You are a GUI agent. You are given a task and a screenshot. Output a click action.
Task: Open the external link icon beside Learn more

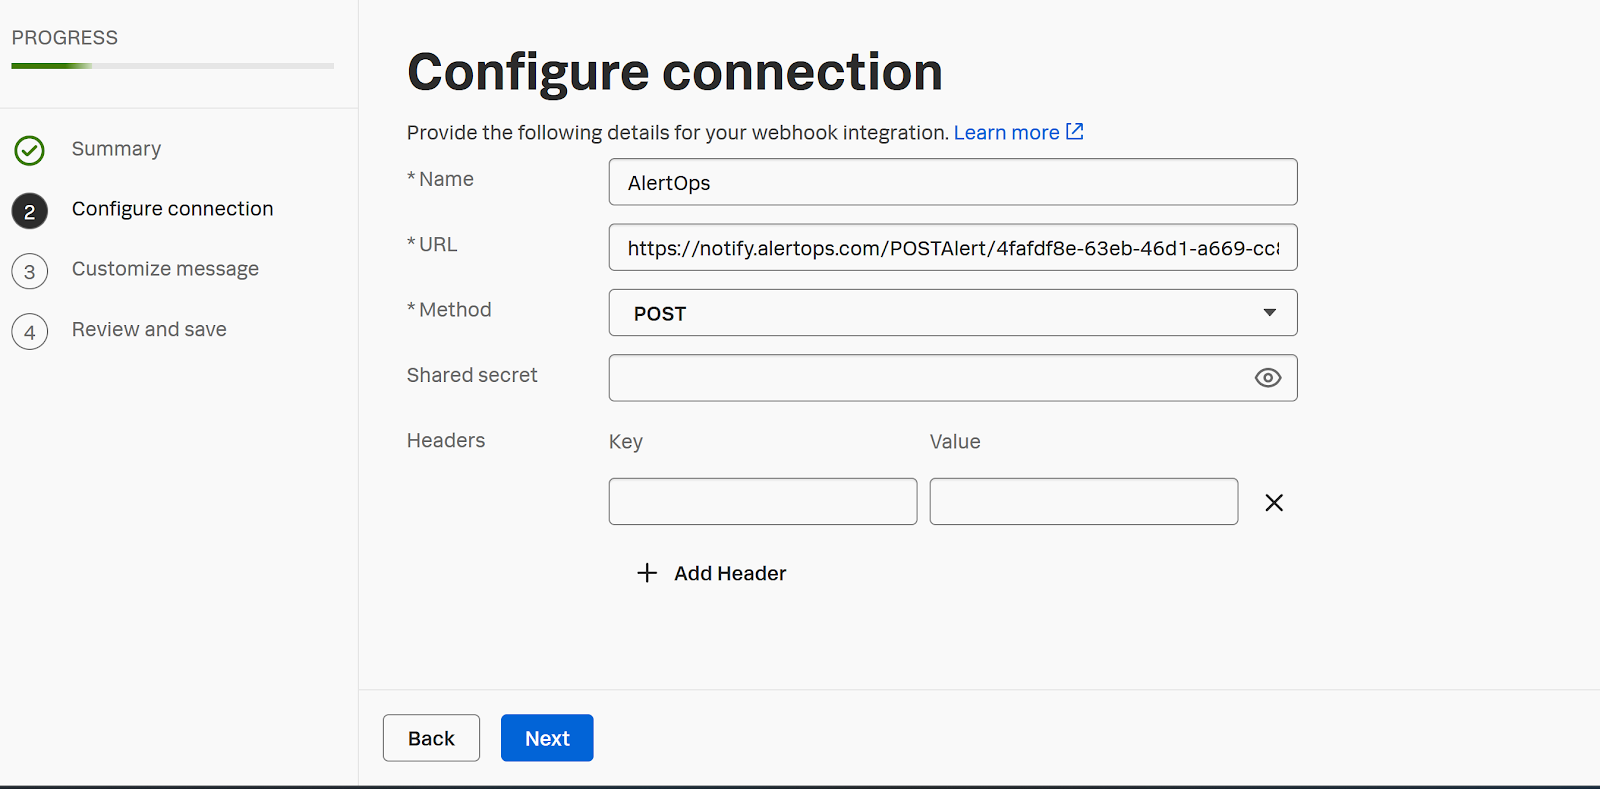pos(1075,132)
